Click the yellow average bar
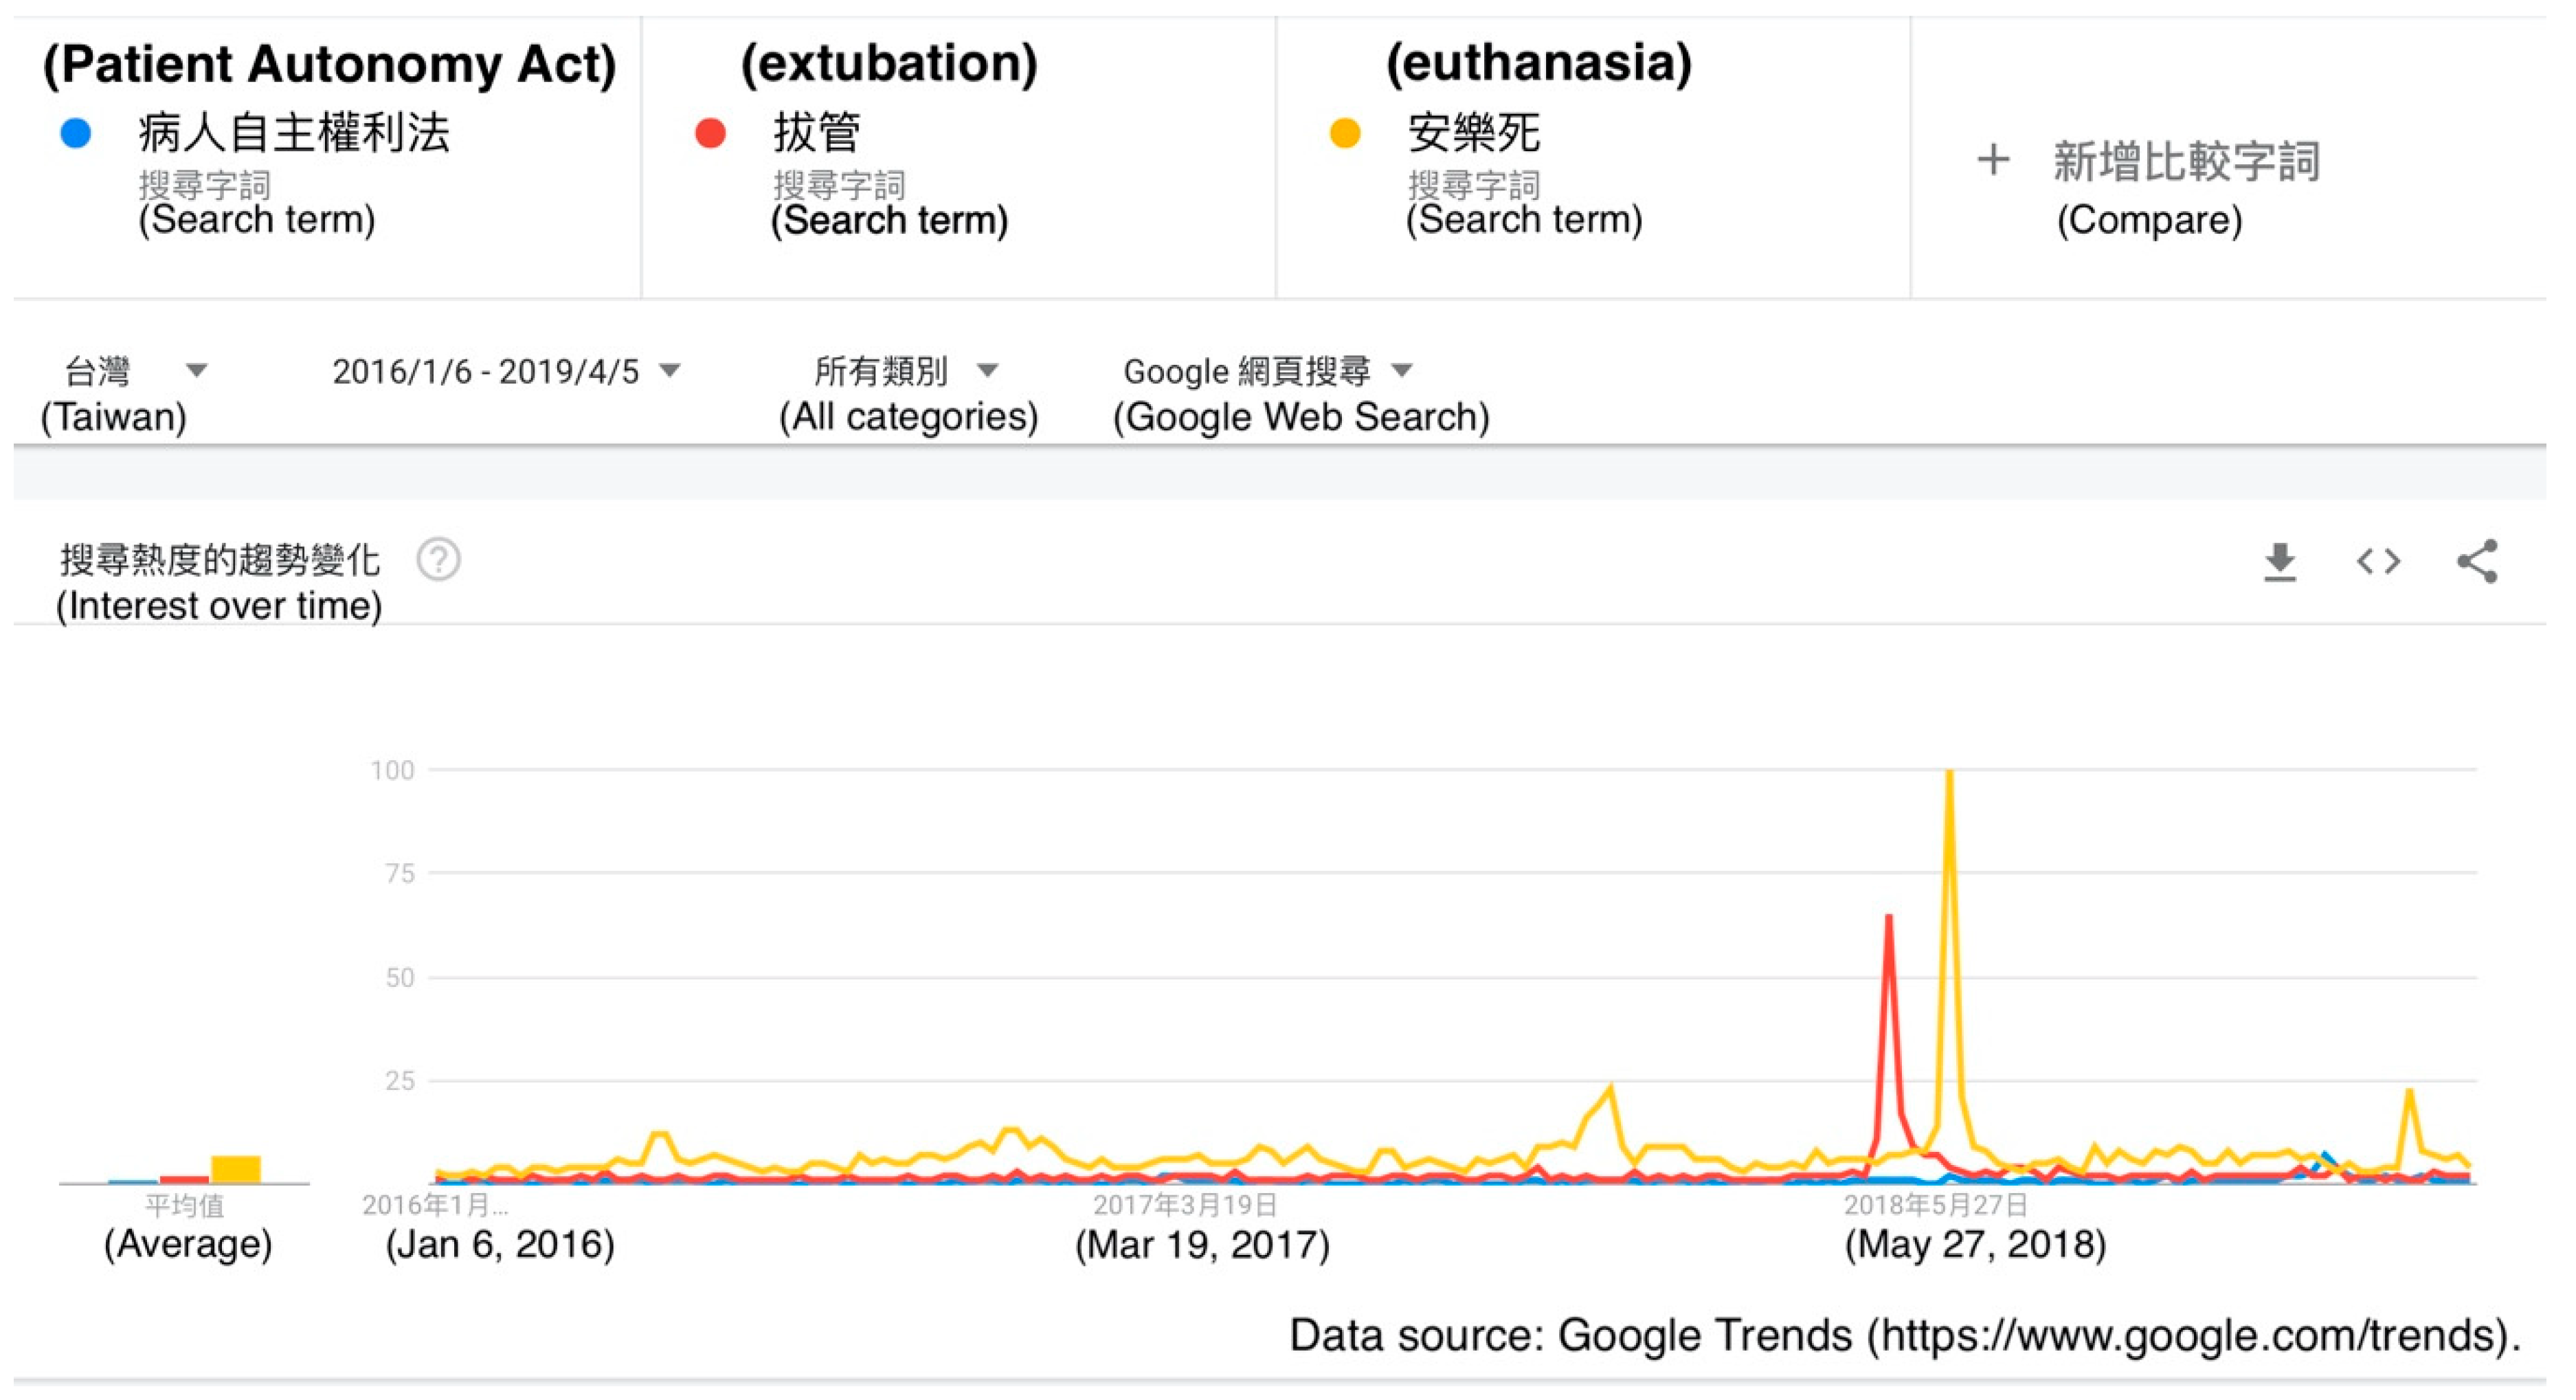 (235, 1169)
